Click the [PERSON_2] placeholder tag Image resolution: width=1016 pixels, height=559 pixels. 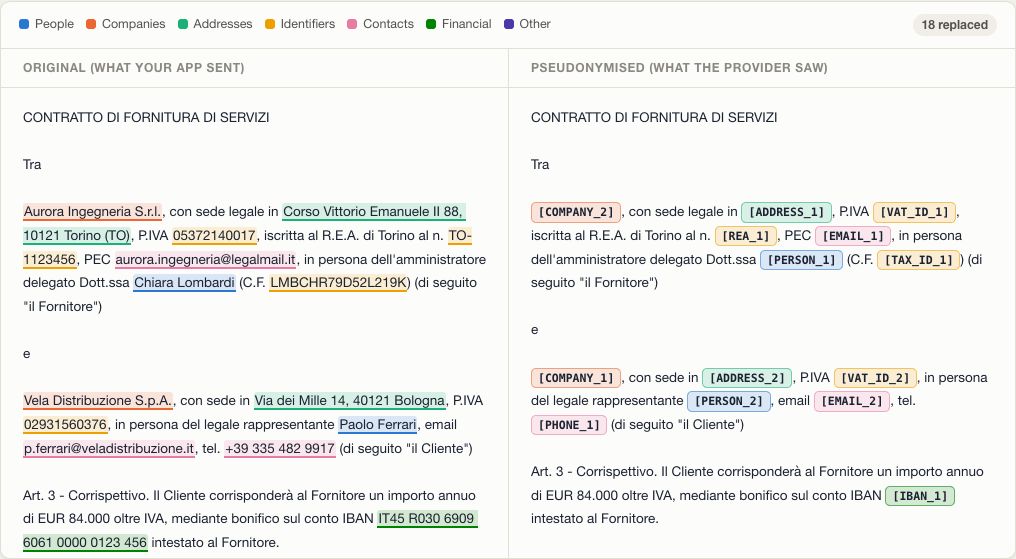pos(729,401)
